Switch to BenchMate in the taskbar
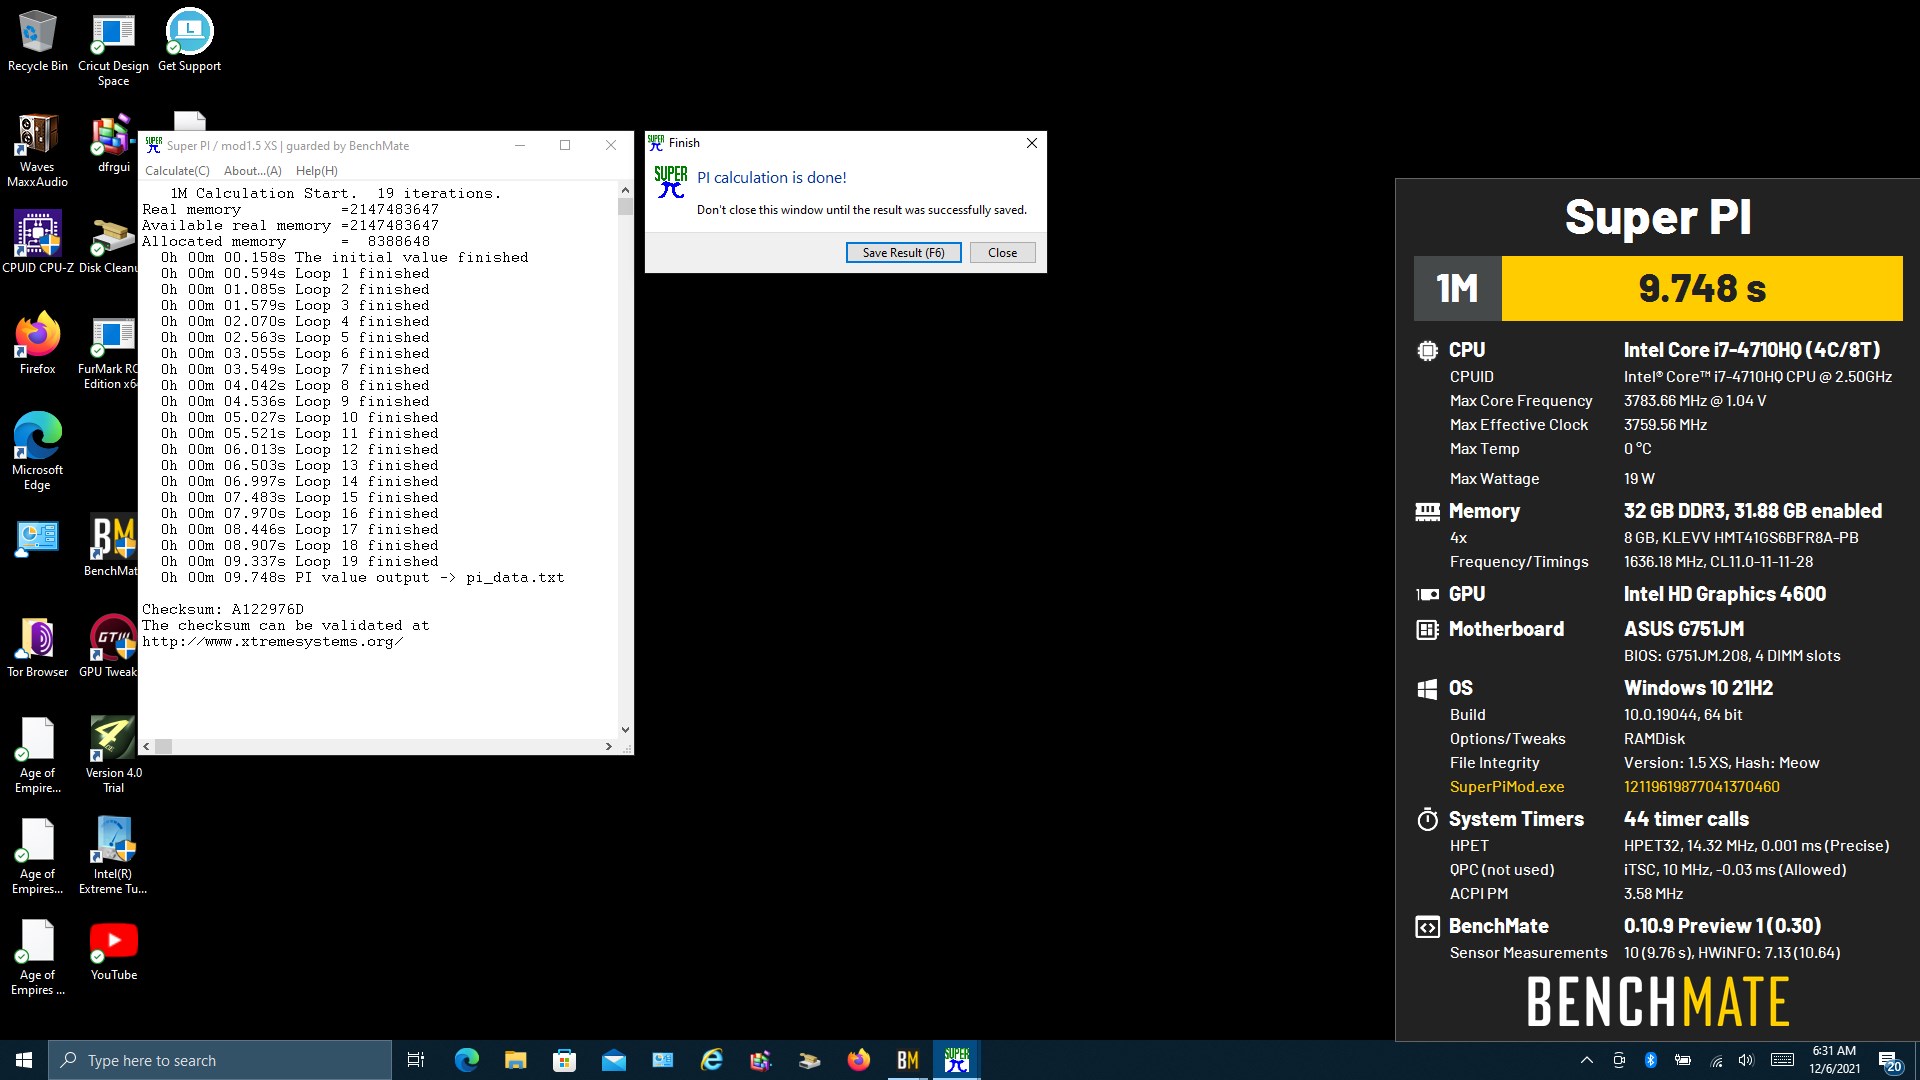Viewport: 1920px width, 1080px height. coord(908,1060)
